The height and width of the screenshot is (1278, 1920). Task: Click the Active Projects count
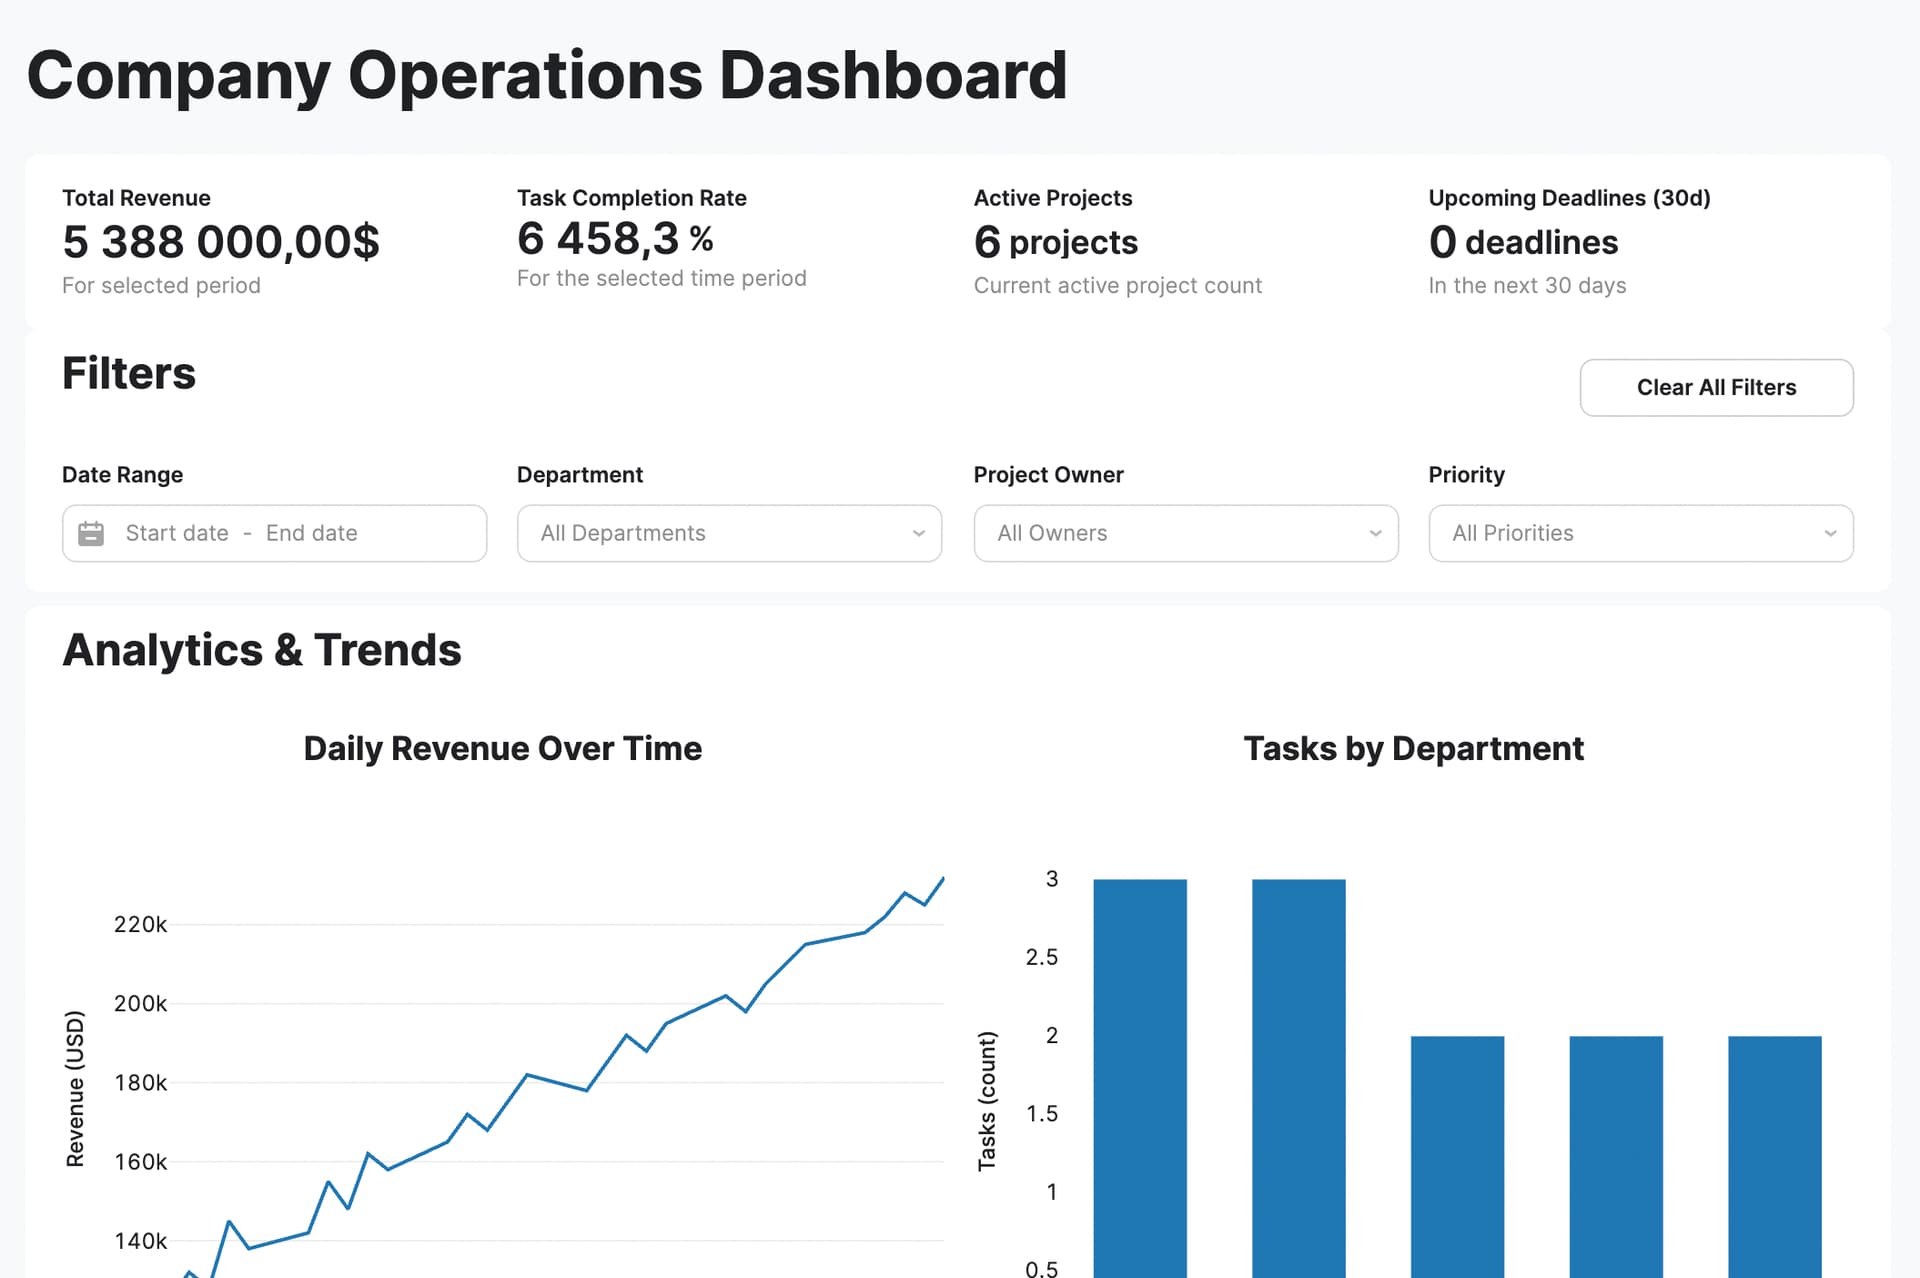pyautogui.click(x=1055, y=242)
